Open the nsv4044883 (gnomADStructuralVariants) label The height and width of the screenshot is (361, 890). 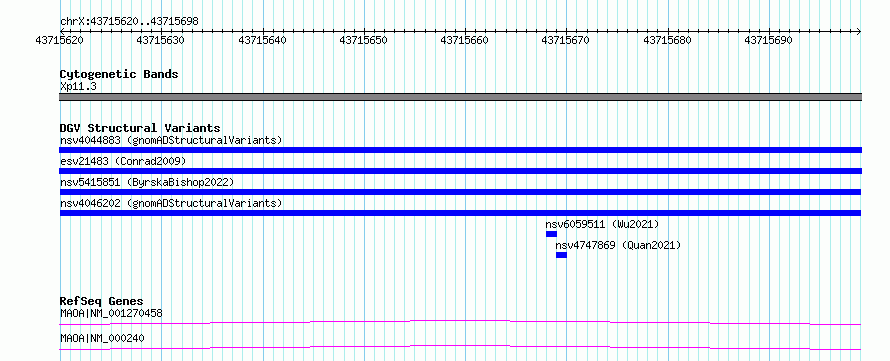coord(171,140)
